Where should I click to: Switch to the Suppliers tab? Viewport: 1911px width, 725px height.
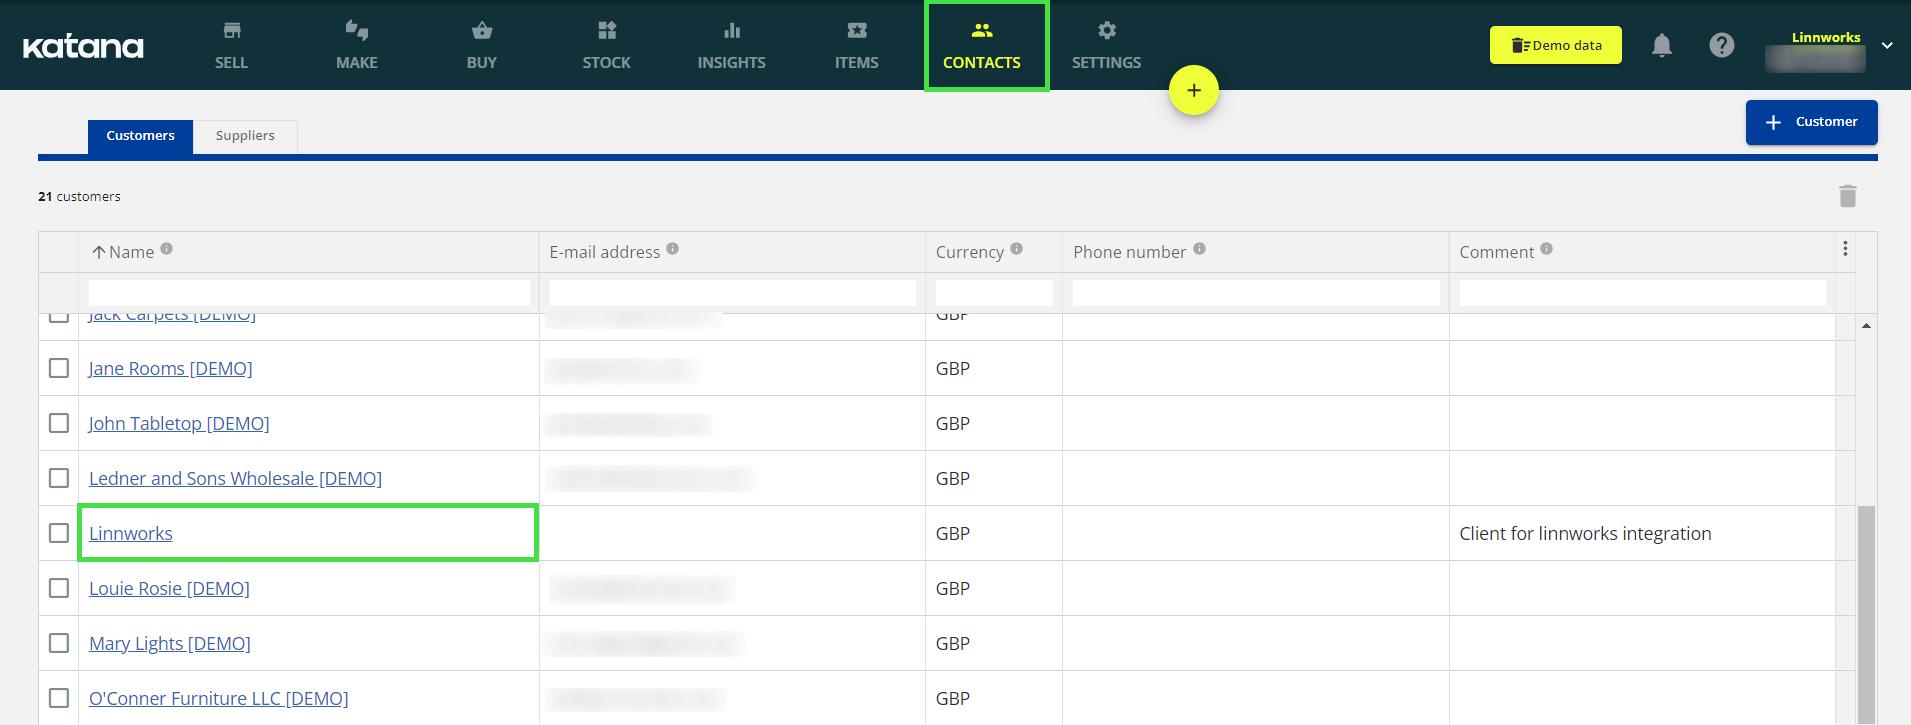245,136
